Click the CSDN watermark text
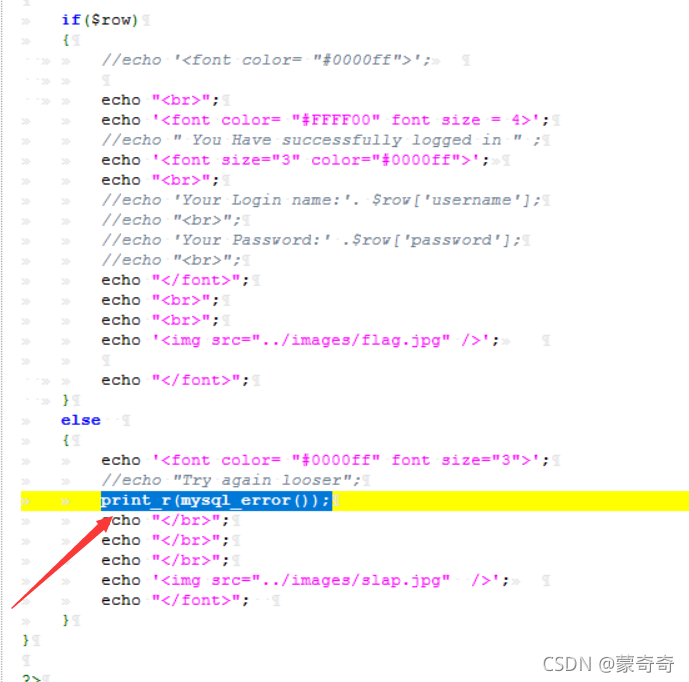689x682 pixels. coord(608,664)
